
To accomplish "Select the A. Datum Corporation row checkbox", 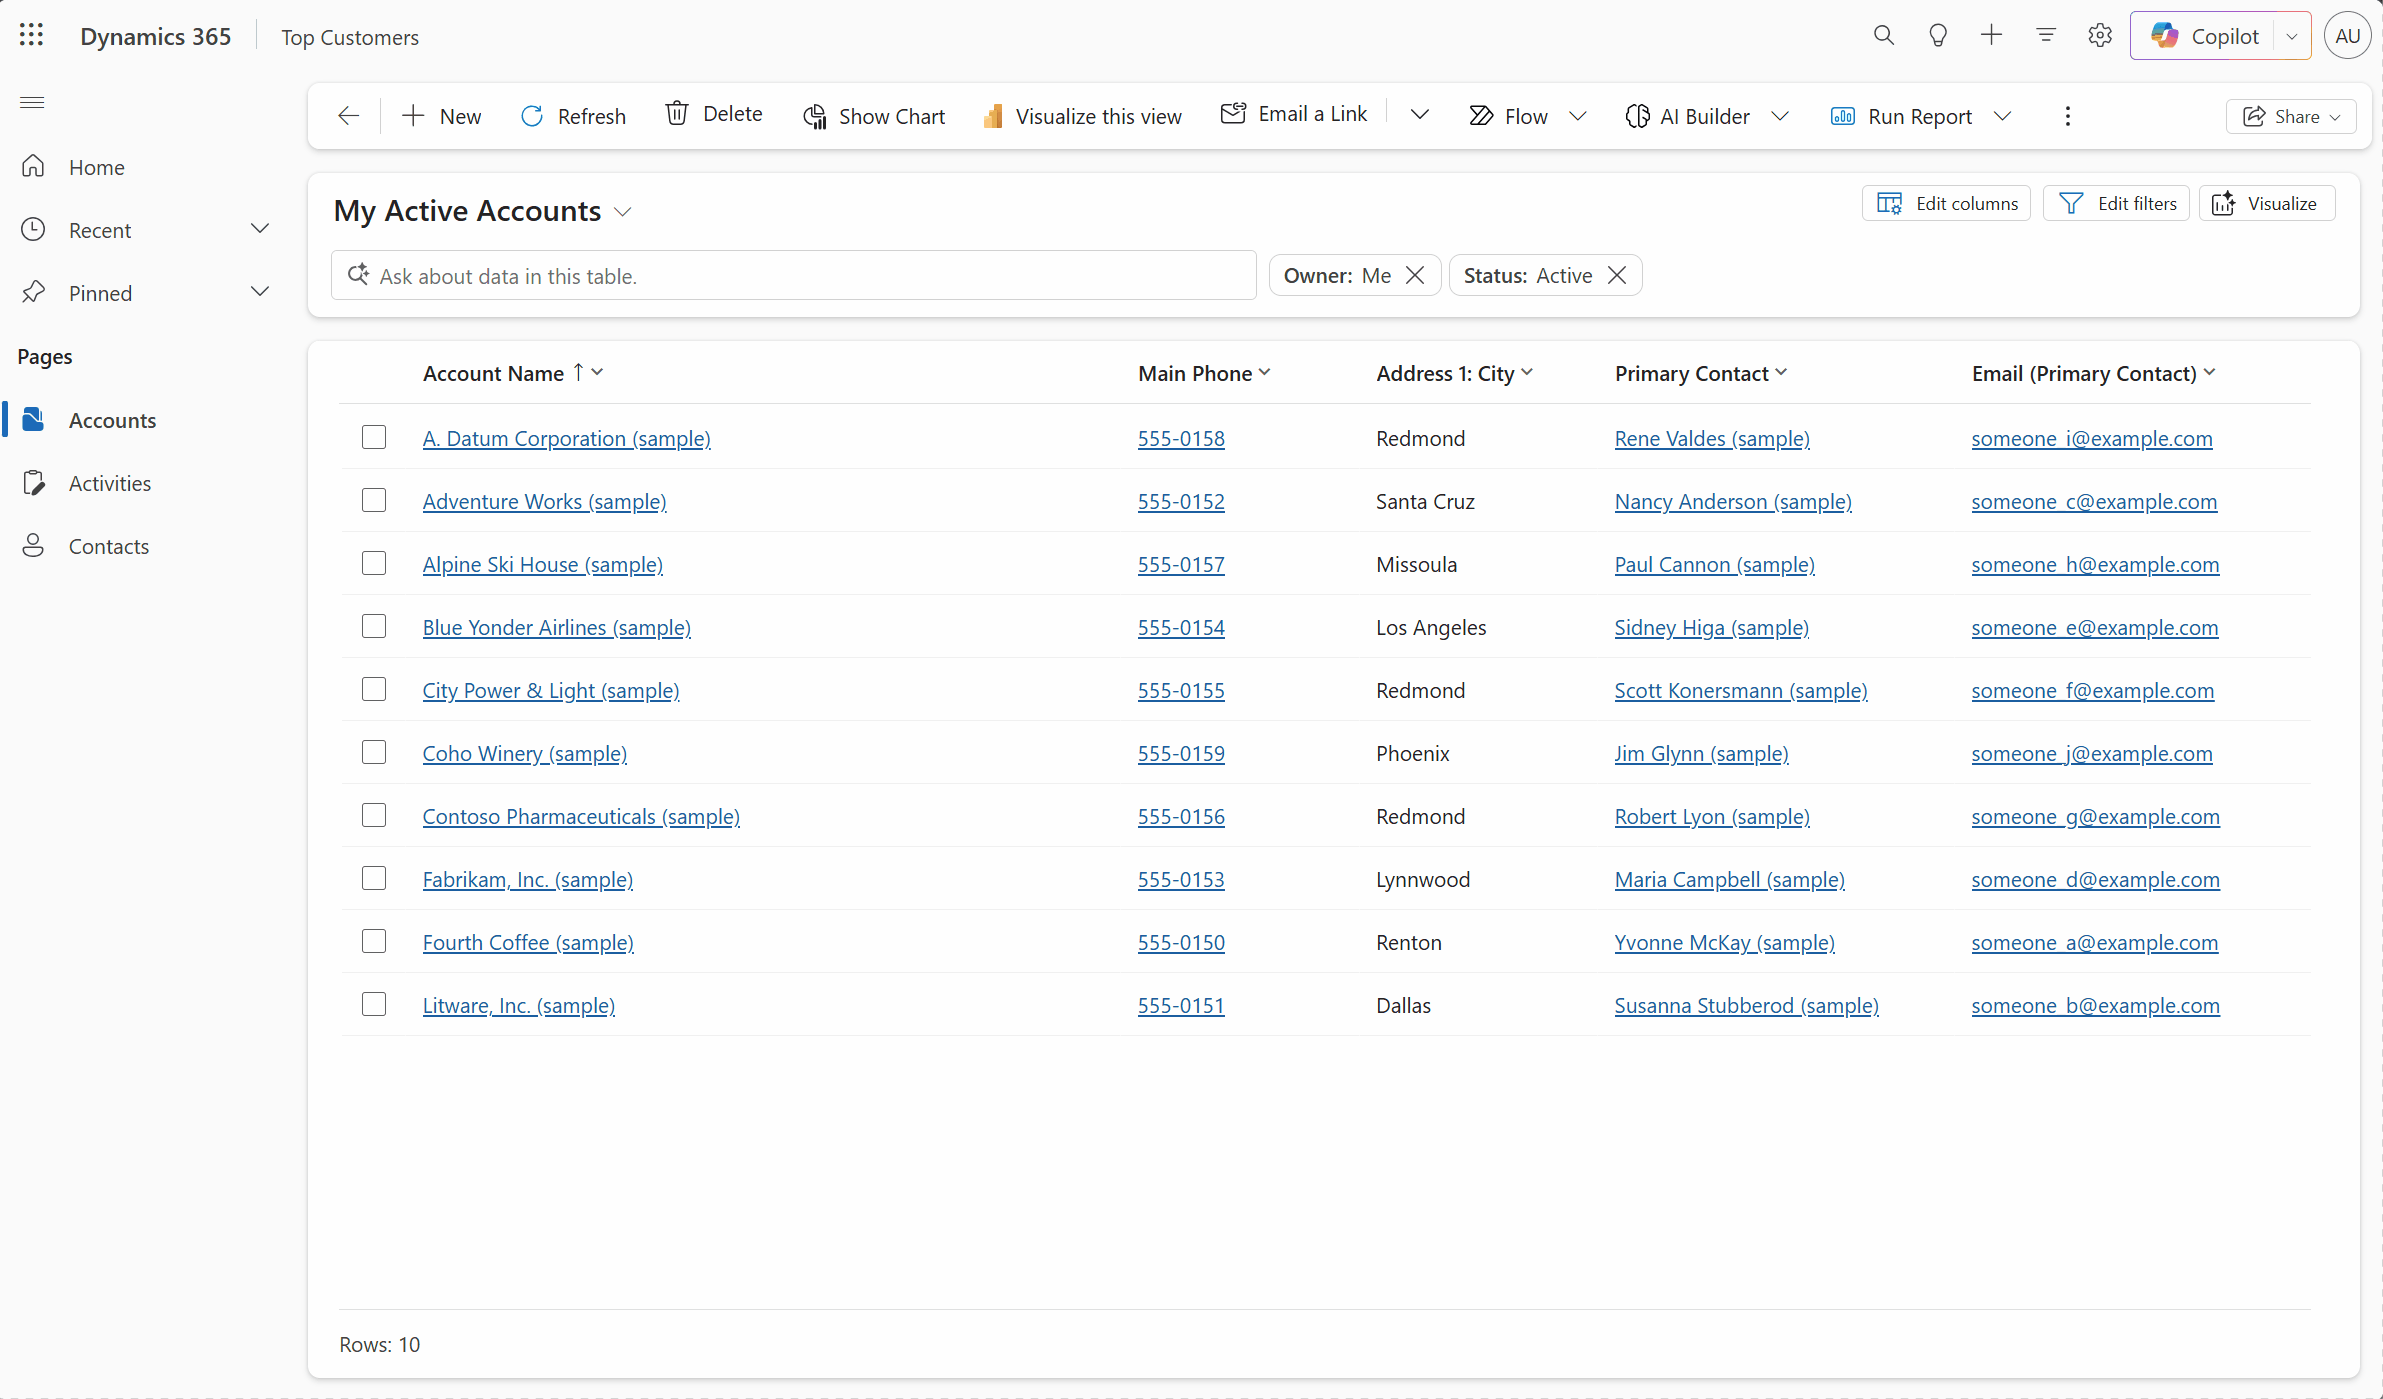I will (x=374, y=437).
